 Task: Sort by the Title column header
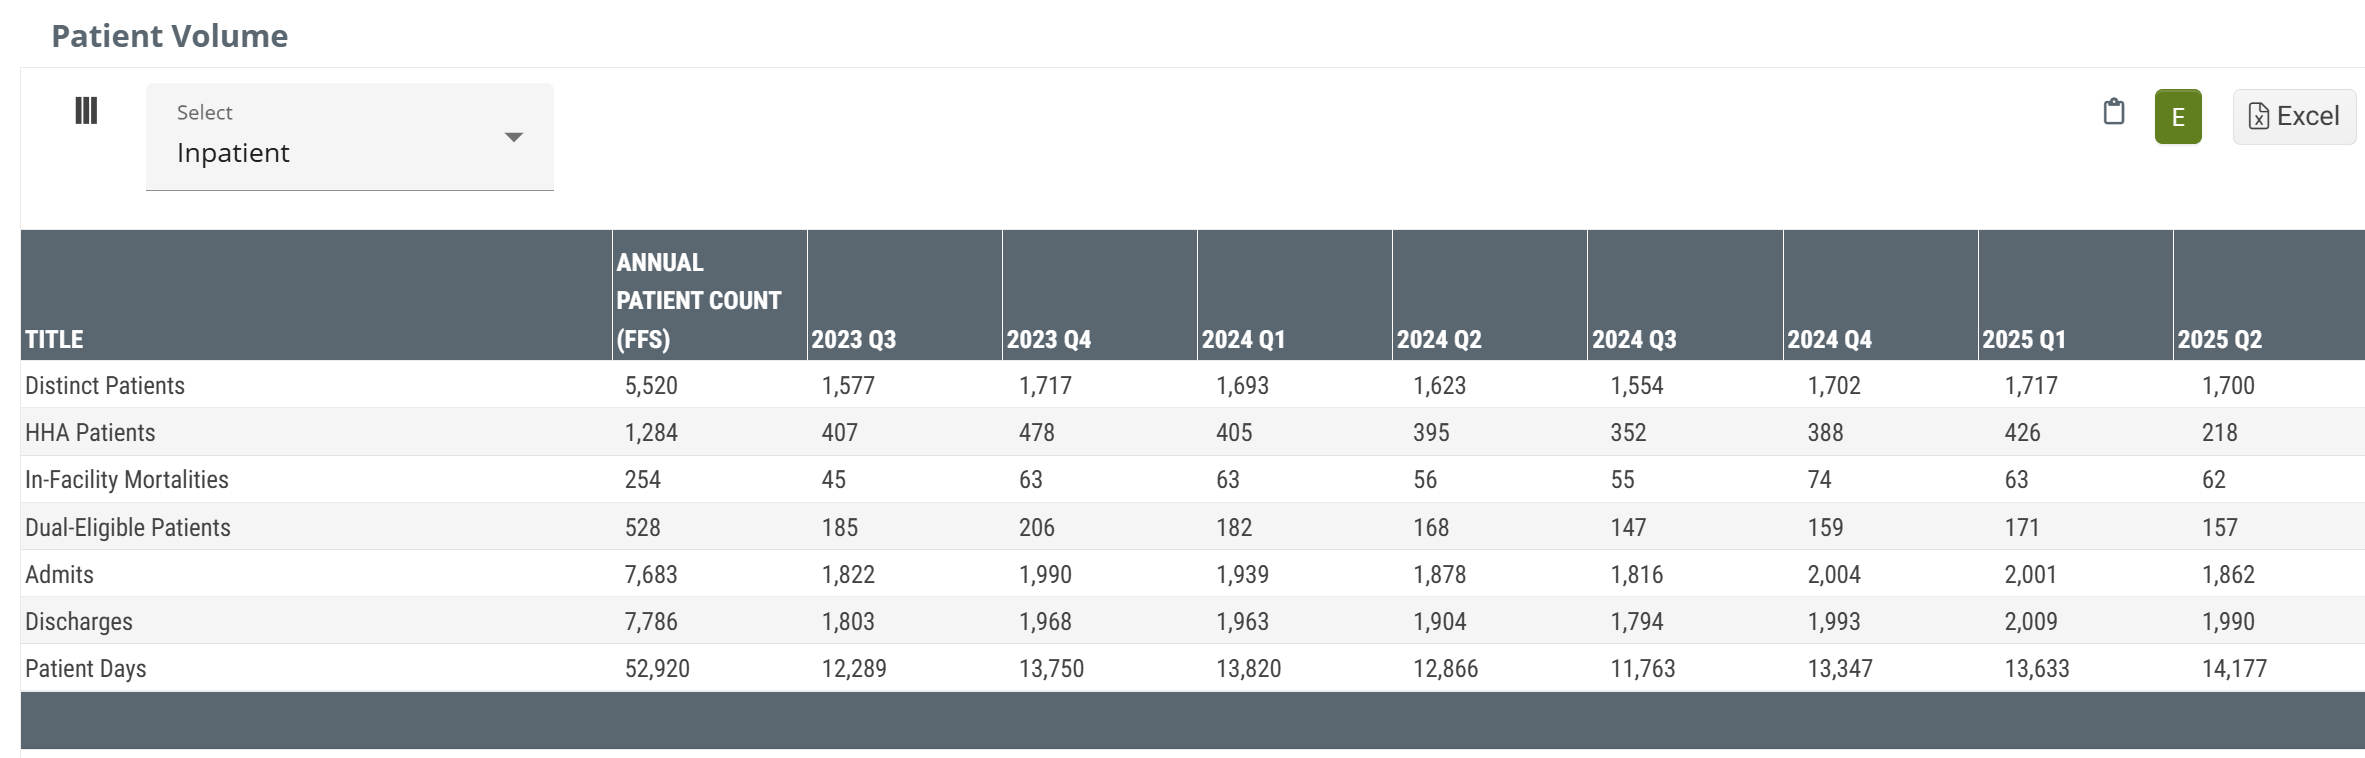click(x=55, y=339)
